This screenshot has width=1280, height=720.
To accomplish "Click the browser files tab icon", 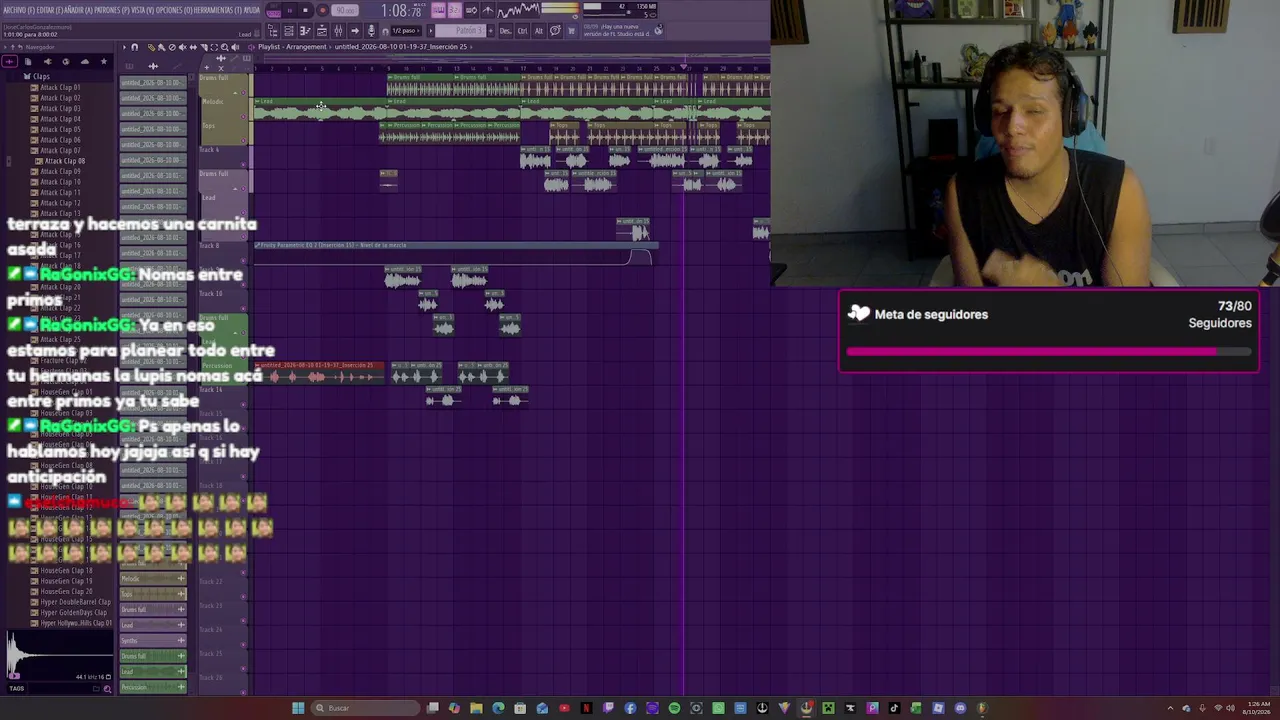I will pyautogui.click(x=28, y=62).
